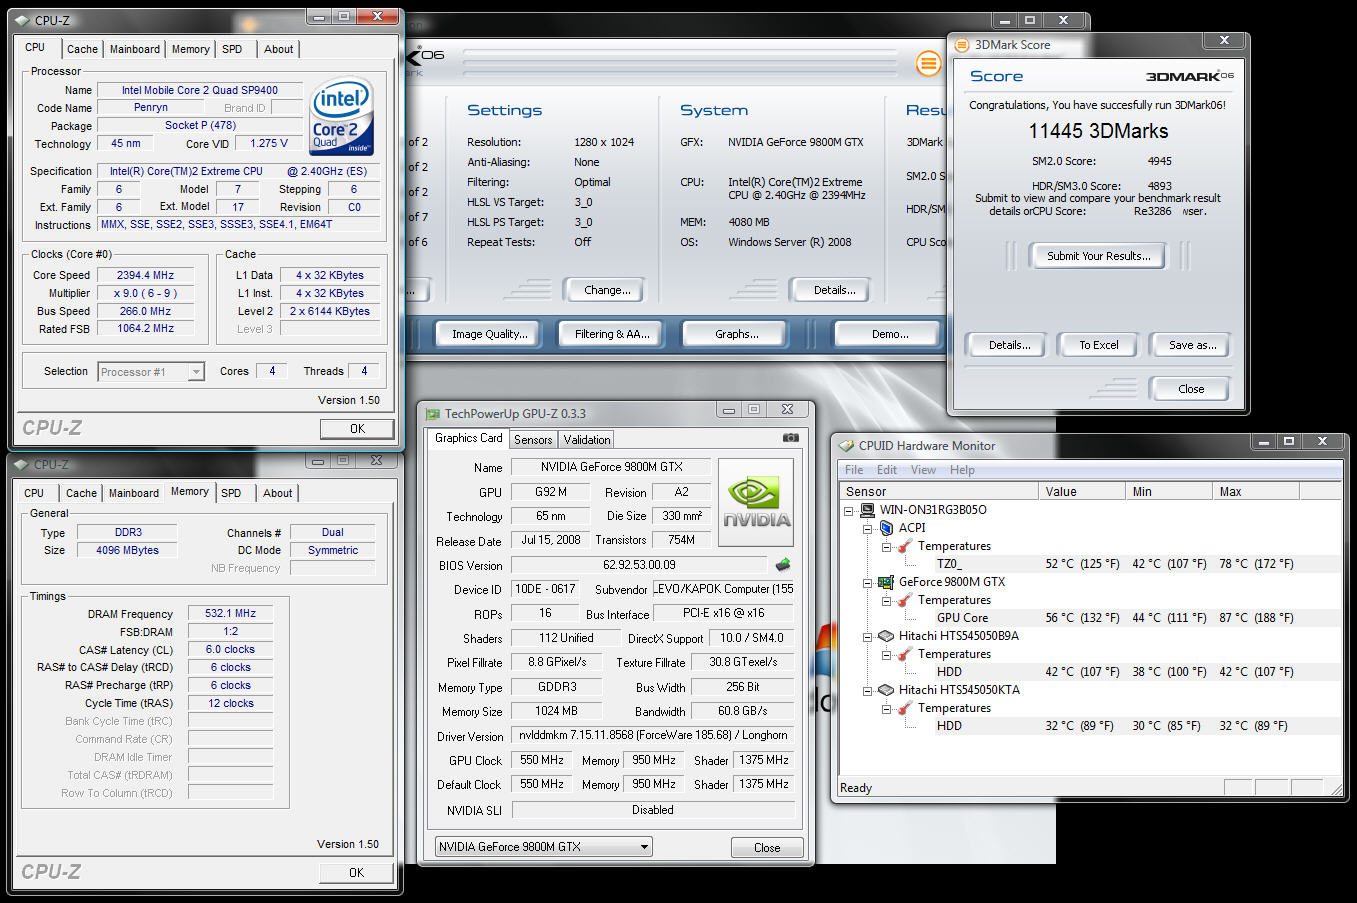Click the Sensor column header
Image resolution: width=1357 pixels, height=903 pixels.
(x=939, y=491)
